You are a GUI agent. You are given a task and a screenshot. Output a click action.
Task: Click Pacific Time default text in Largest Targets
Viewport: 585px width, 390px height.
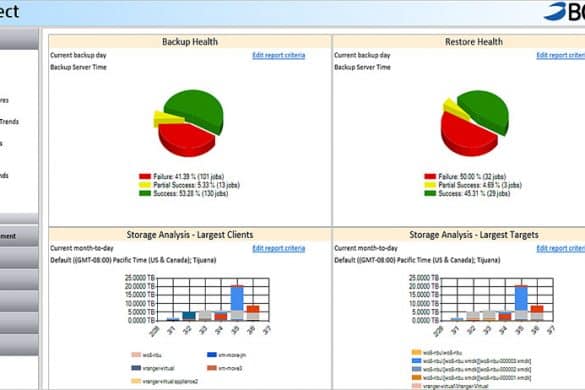pyautogui.click(x=417, y=260)
